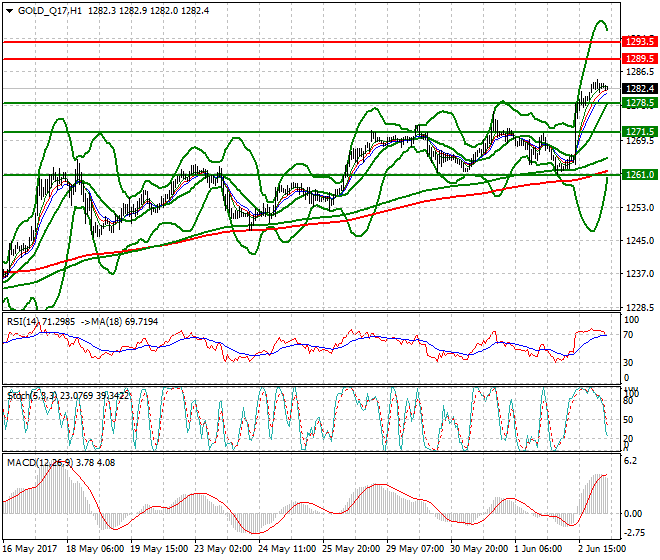Viewport: 660px width, 560px height.
Task: Click the green 1271.5 support level label
Action: tap(640, 132)
